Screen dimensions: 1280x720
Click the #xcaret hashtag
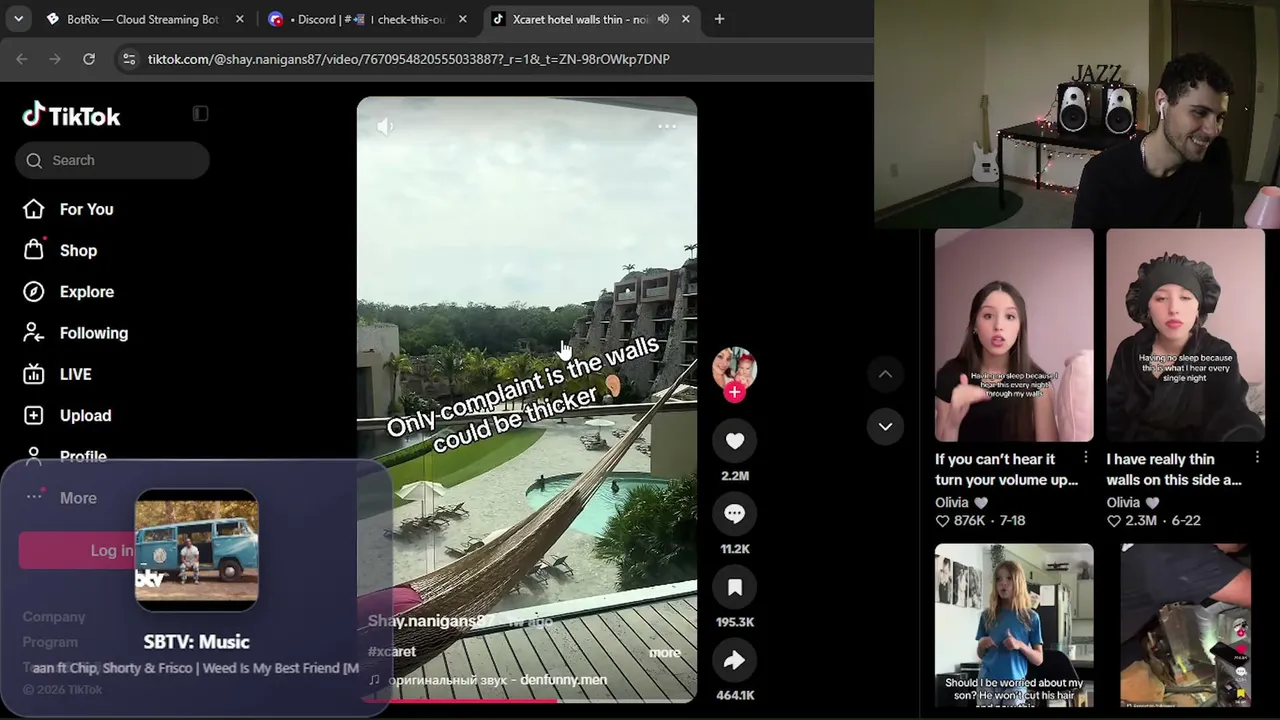click(x=392, y=651)
